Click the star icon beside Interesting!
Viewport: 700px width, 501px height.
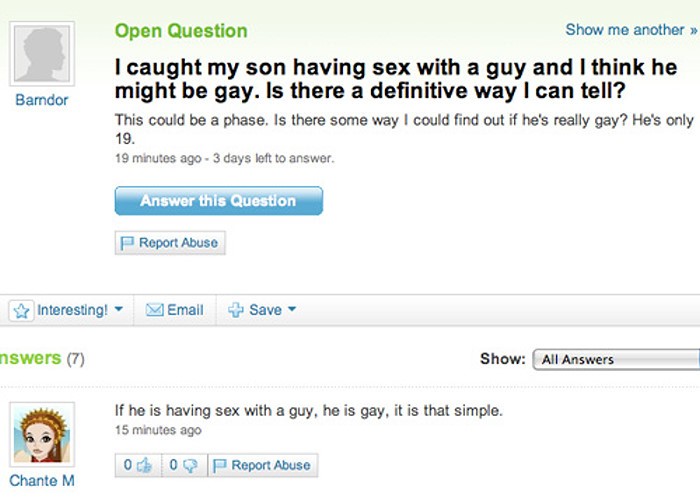tap(21, 310)
